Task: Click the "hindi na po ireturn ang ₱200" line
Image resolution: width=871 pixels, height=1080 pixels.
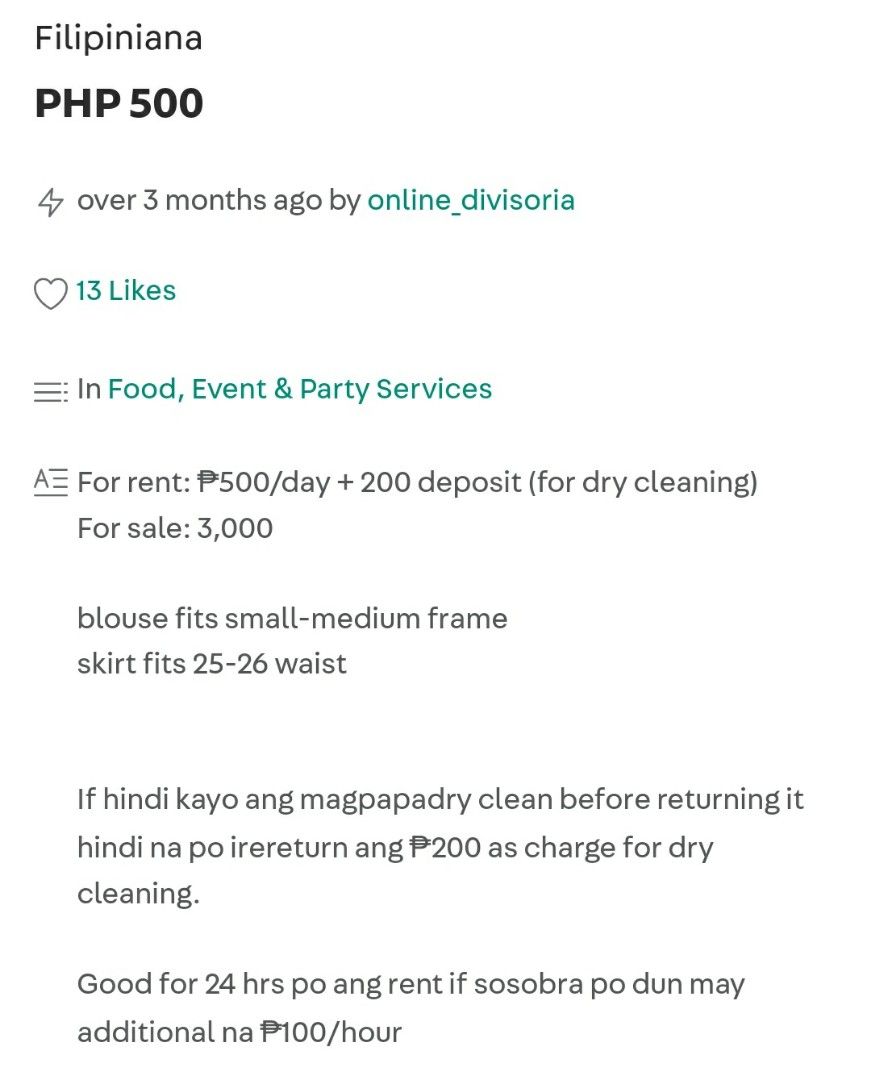Action: [x=395, y=848]
